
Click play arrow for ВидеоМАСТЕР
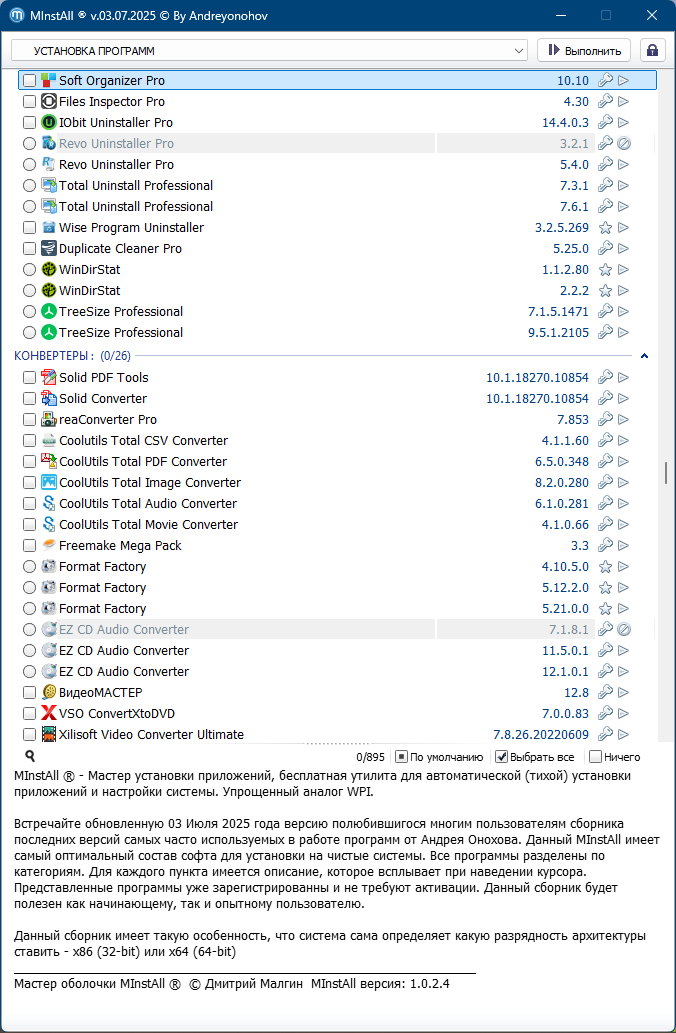623,693
